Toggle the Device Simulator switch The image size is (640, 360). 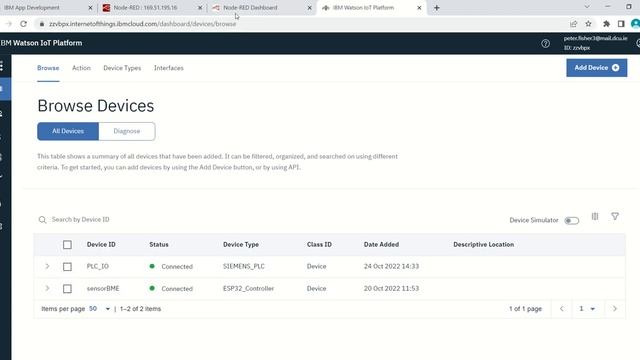coord(571,220)
